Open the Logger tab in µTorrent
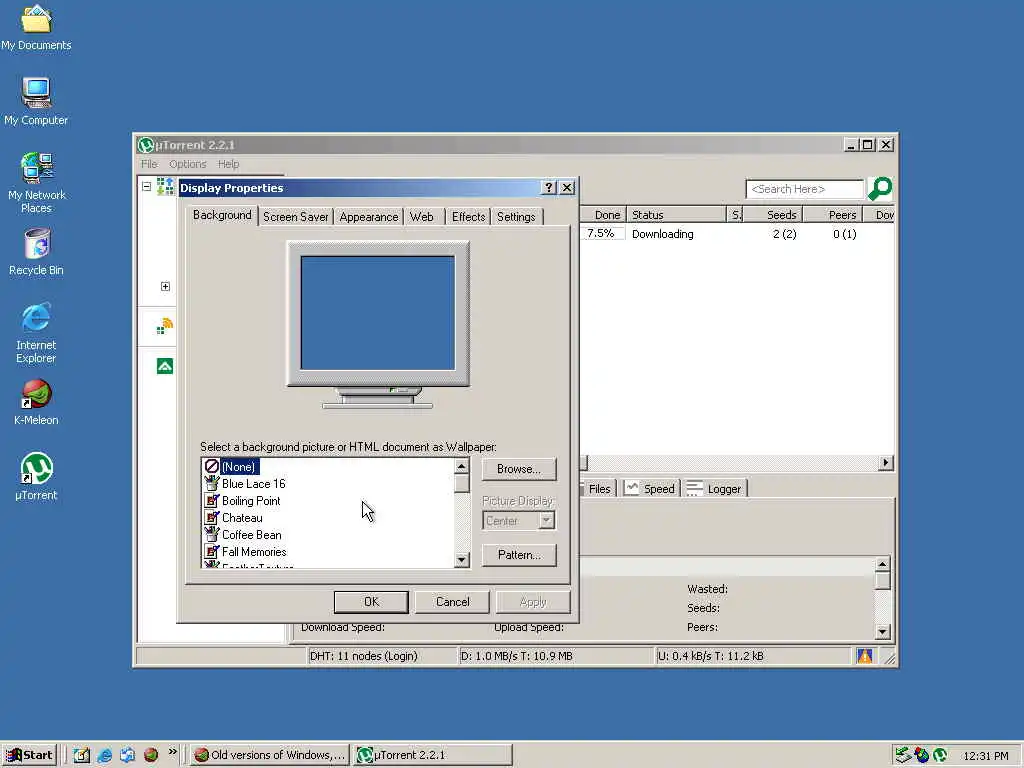The image size is (1024, 768). (x=714, y=488)
